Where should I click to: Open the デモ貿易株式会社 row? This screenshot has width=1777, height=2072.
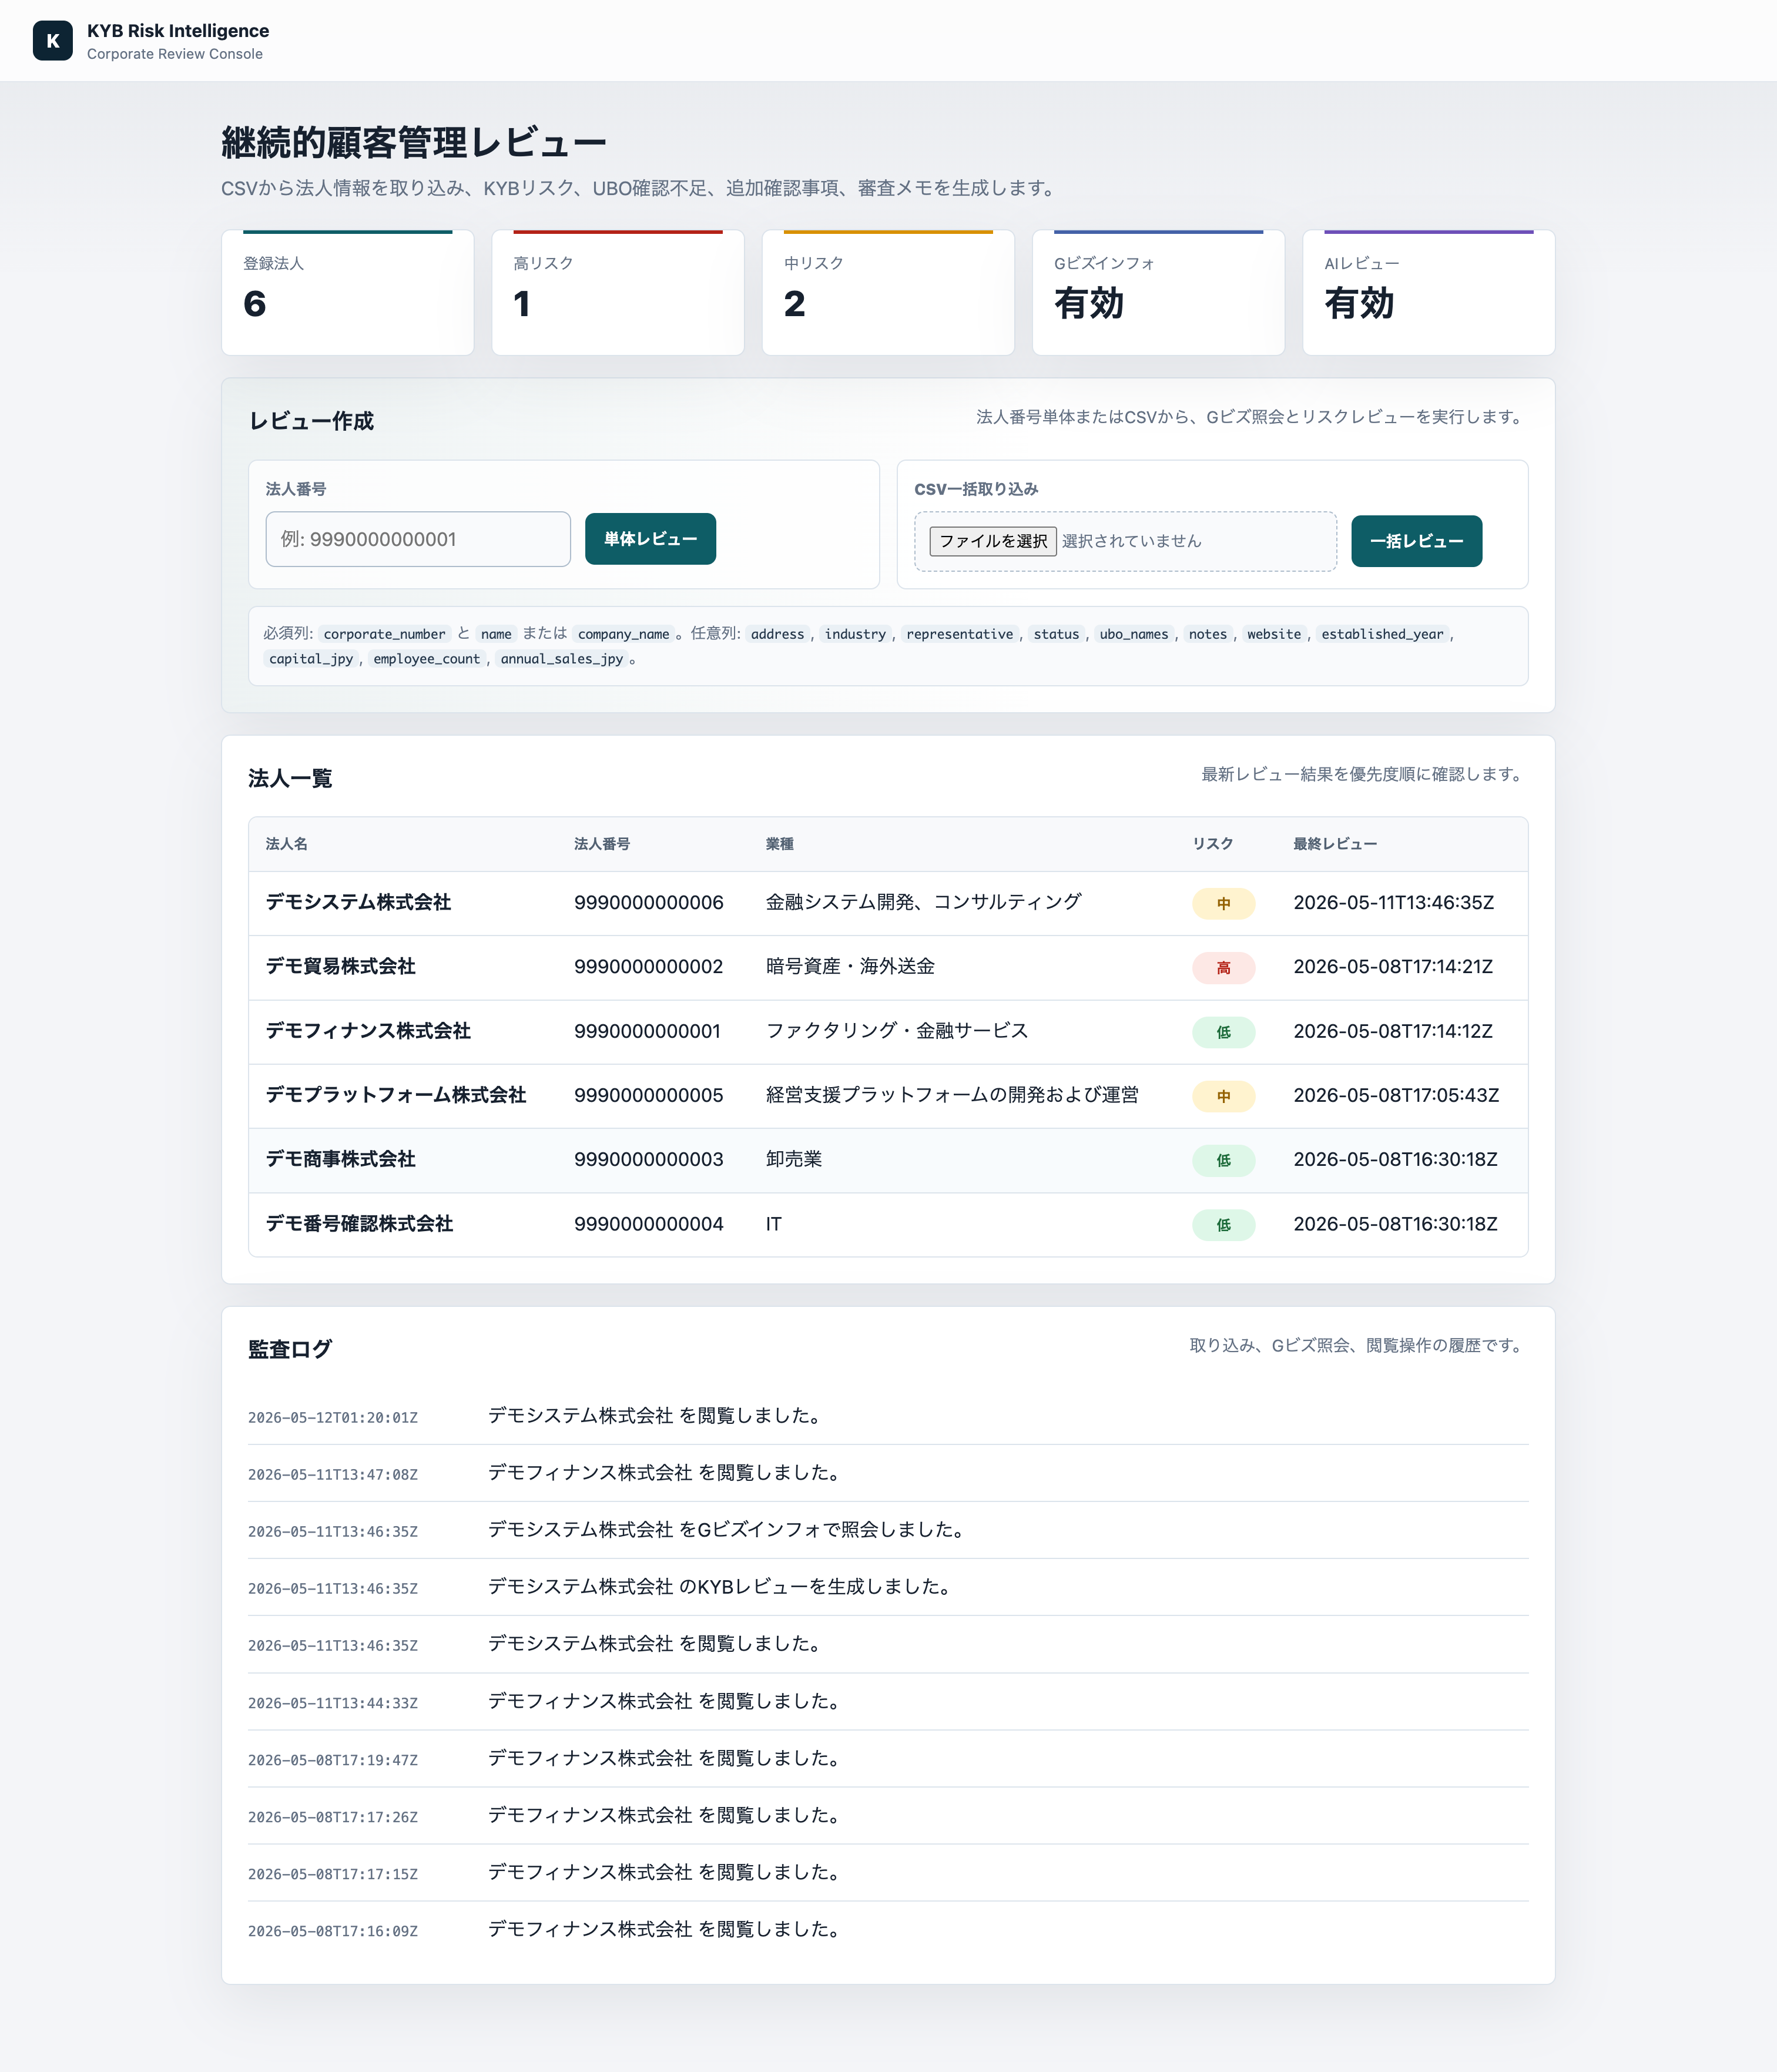[x=888, y=967]
